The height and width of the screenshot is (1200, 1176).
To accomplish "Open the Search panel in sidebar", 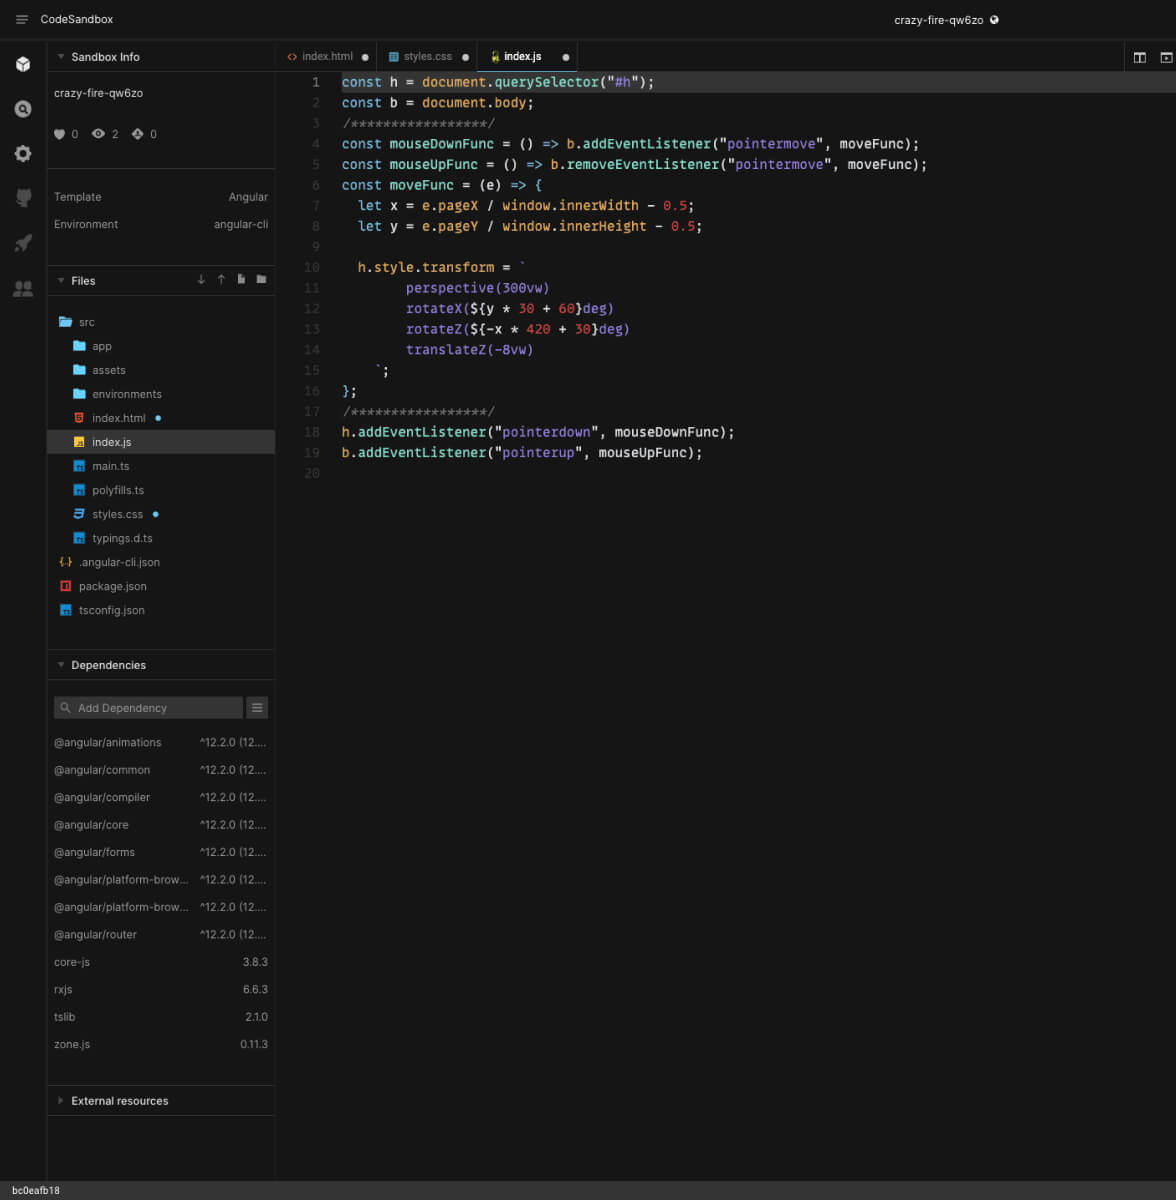I will [x=23, y=109].
